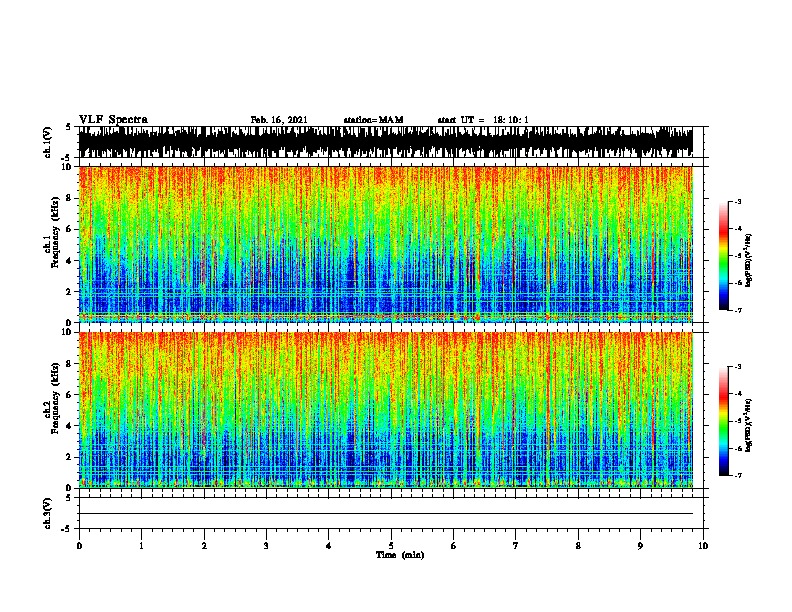Click inside the ch.1 spectrogram panel

coord(386,244)
